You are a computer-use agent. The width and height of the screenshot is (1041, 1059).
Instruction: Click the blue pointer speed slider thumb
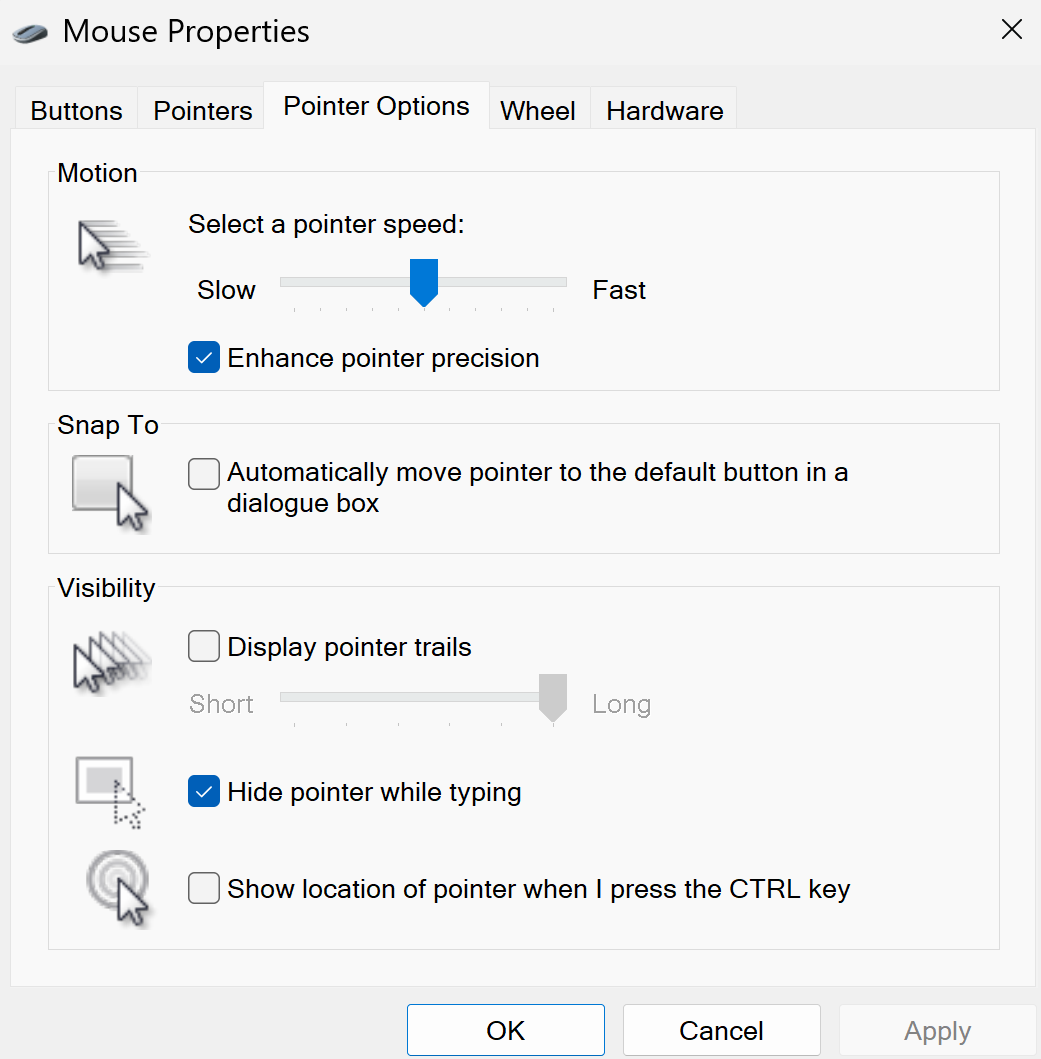tap(424, 282)
